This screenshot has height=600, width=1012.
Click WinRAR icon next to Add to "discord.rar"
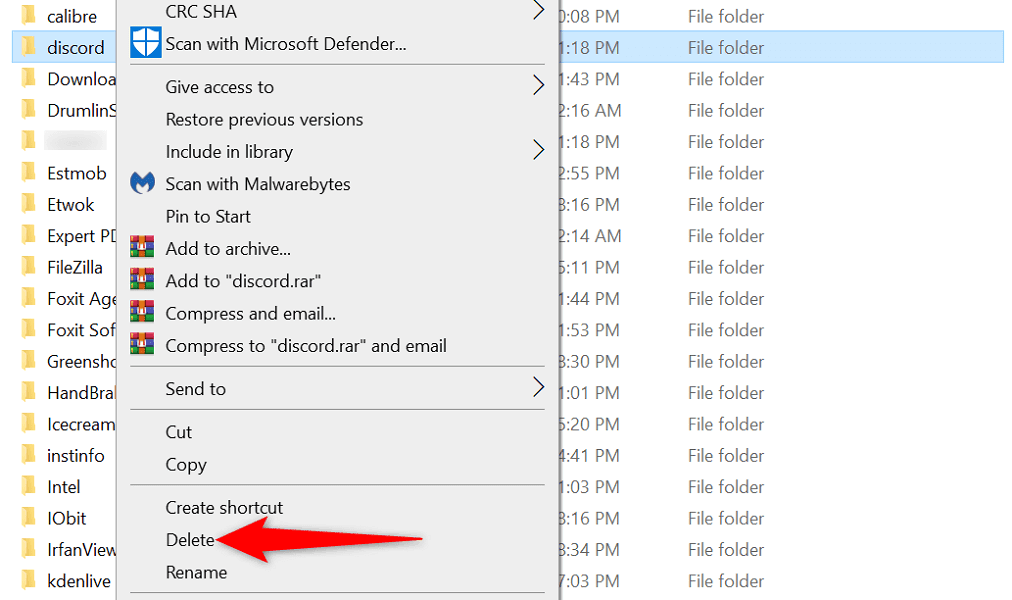(143, 281)
